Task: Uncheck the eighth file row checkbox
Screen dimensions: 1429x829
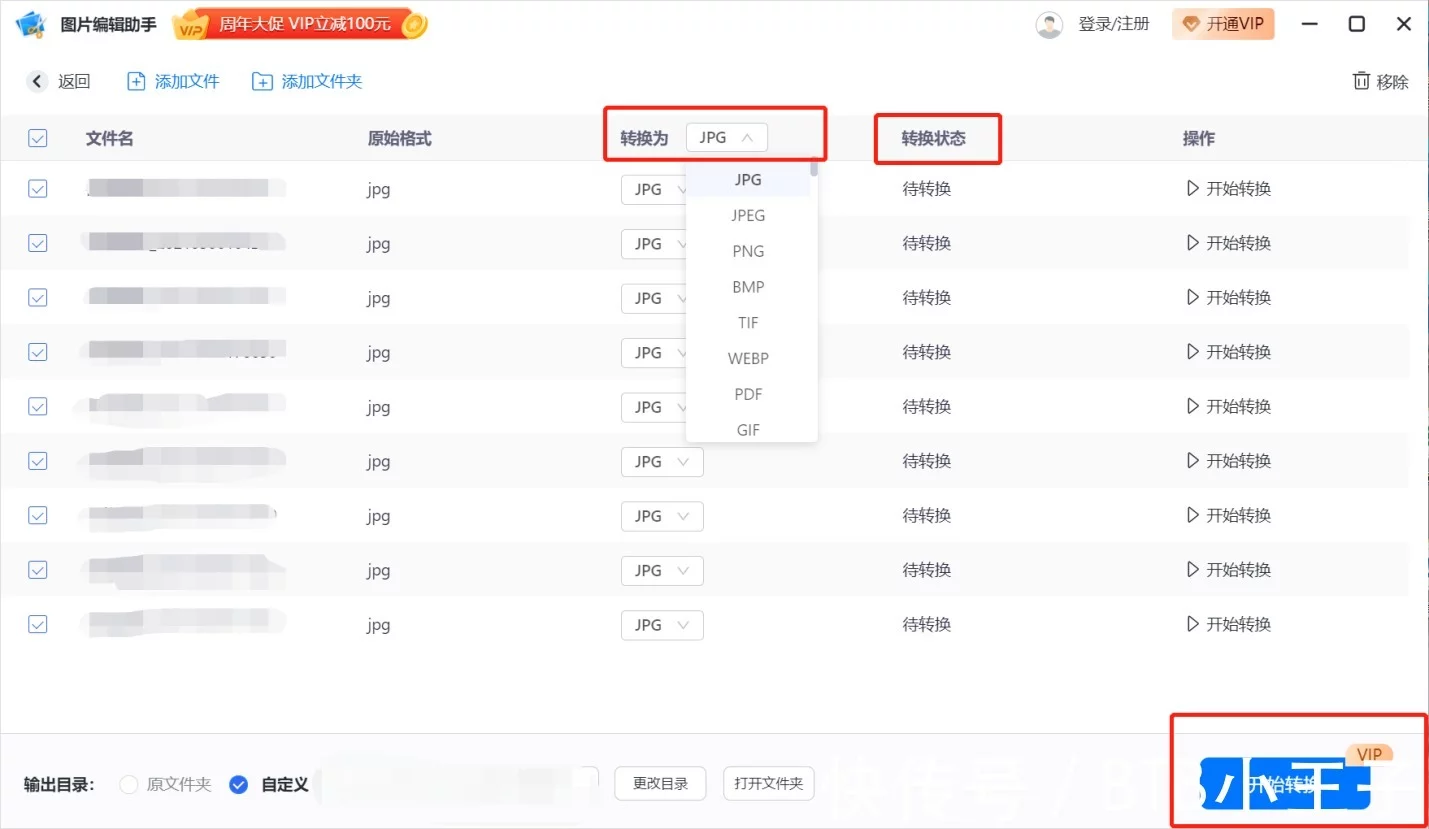Action: coord(38,570)
